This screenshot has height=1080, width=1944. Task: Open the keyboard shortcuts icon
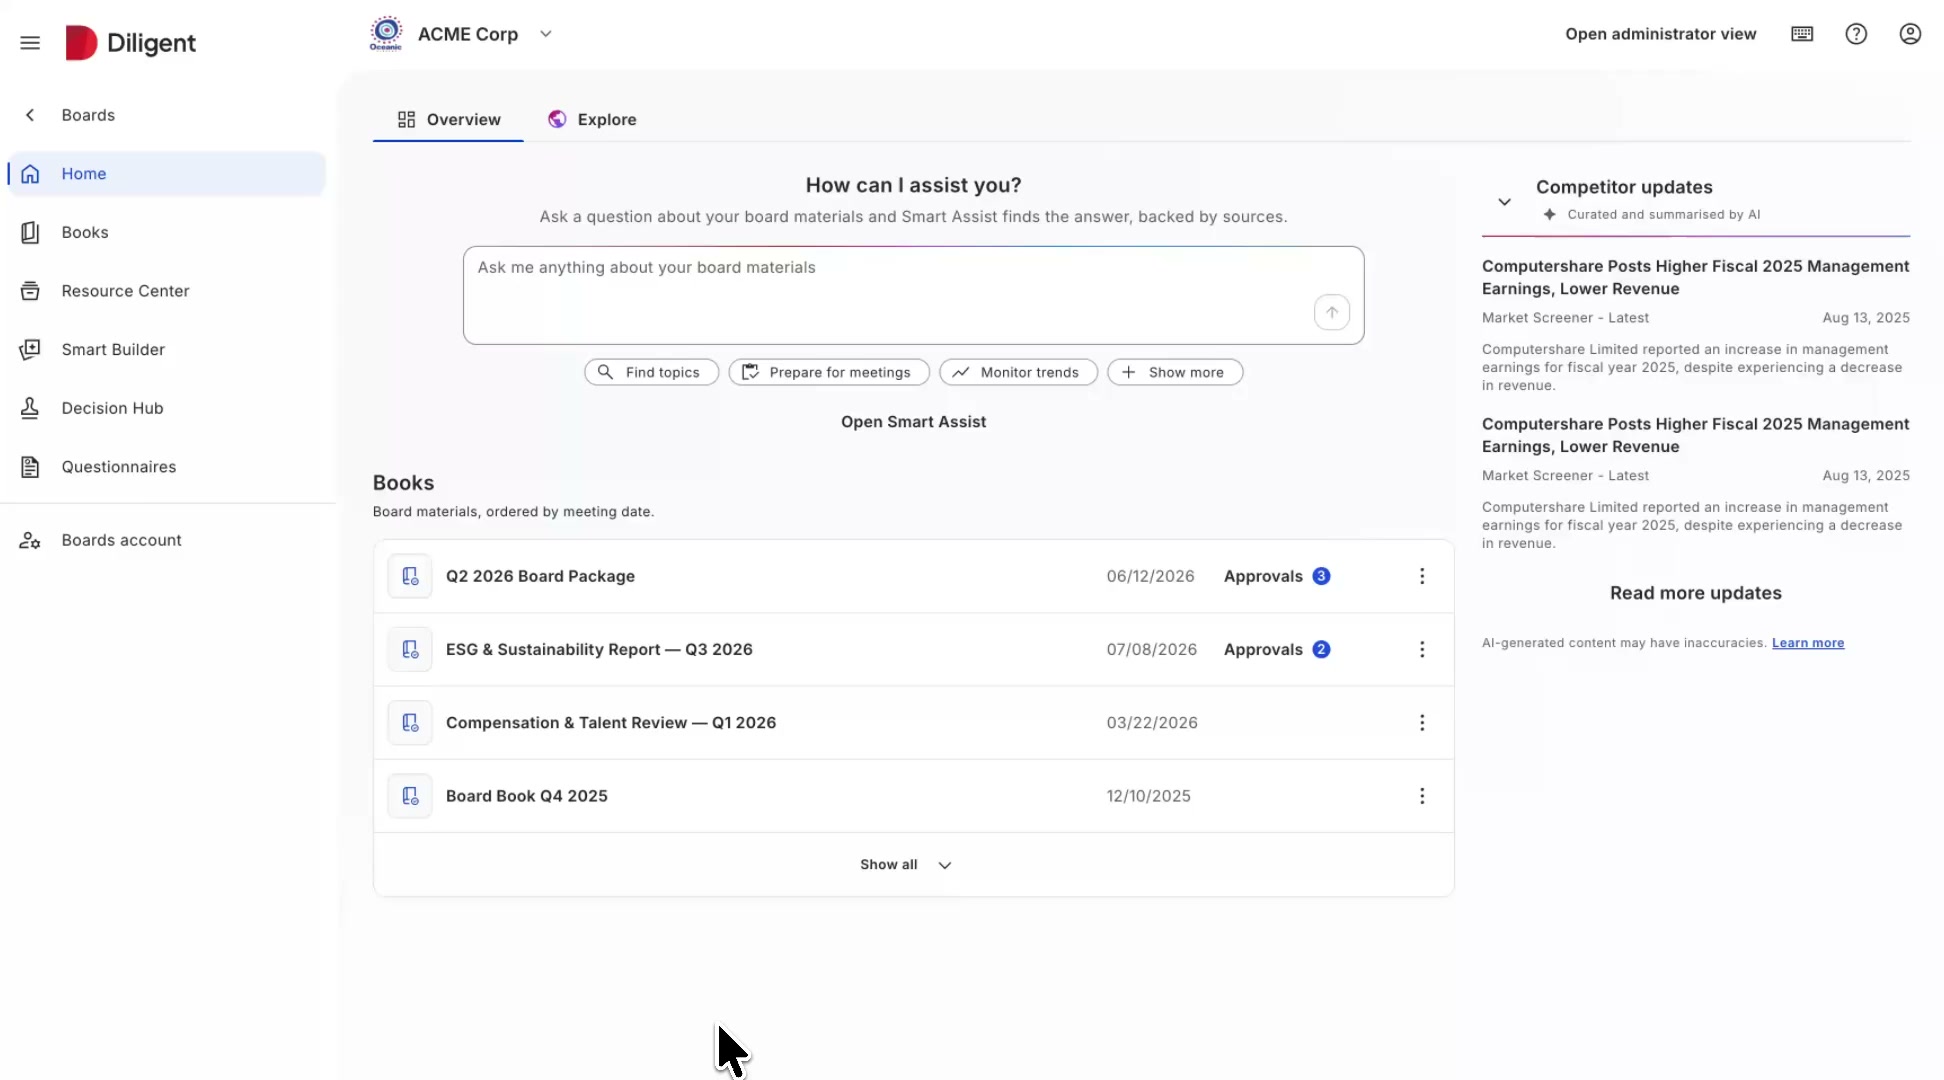(x=1802, y=34)
